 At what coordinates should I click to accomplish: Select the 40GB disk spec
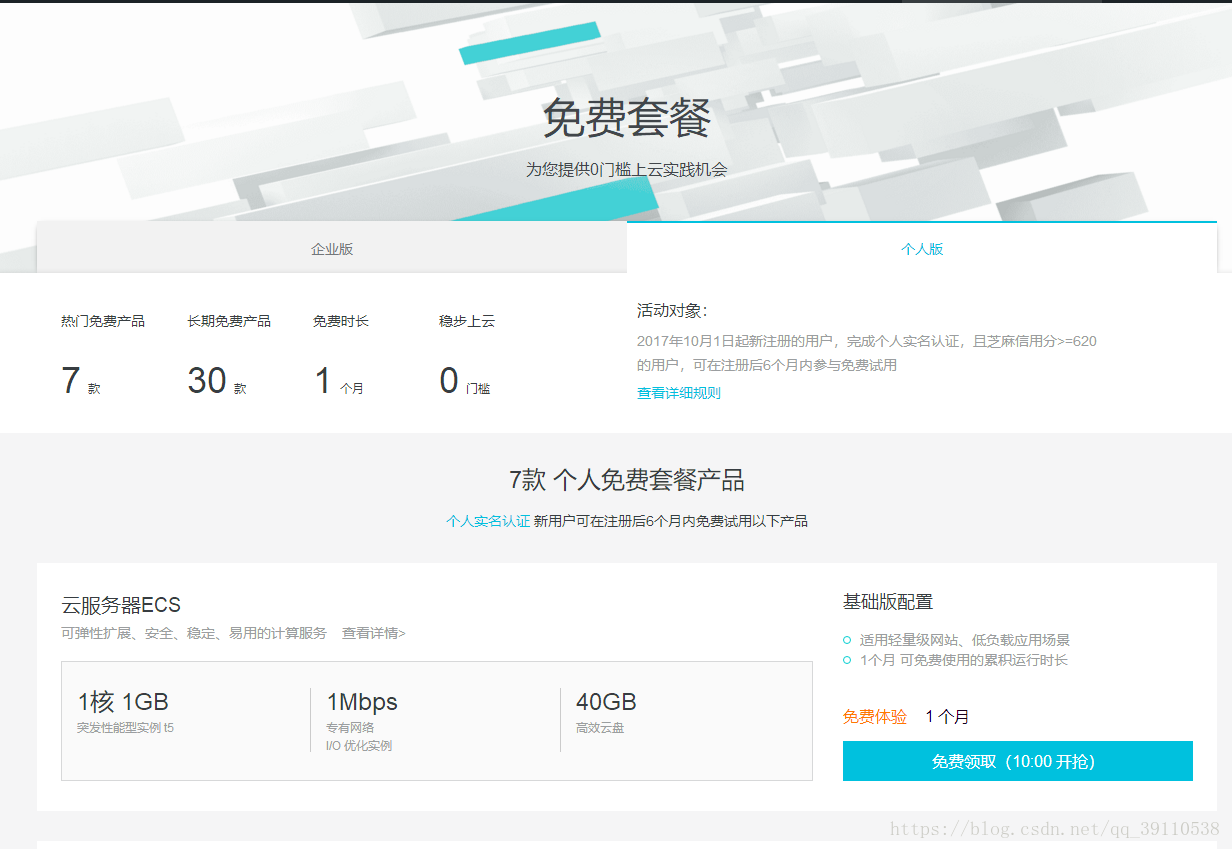coord(606,702)
